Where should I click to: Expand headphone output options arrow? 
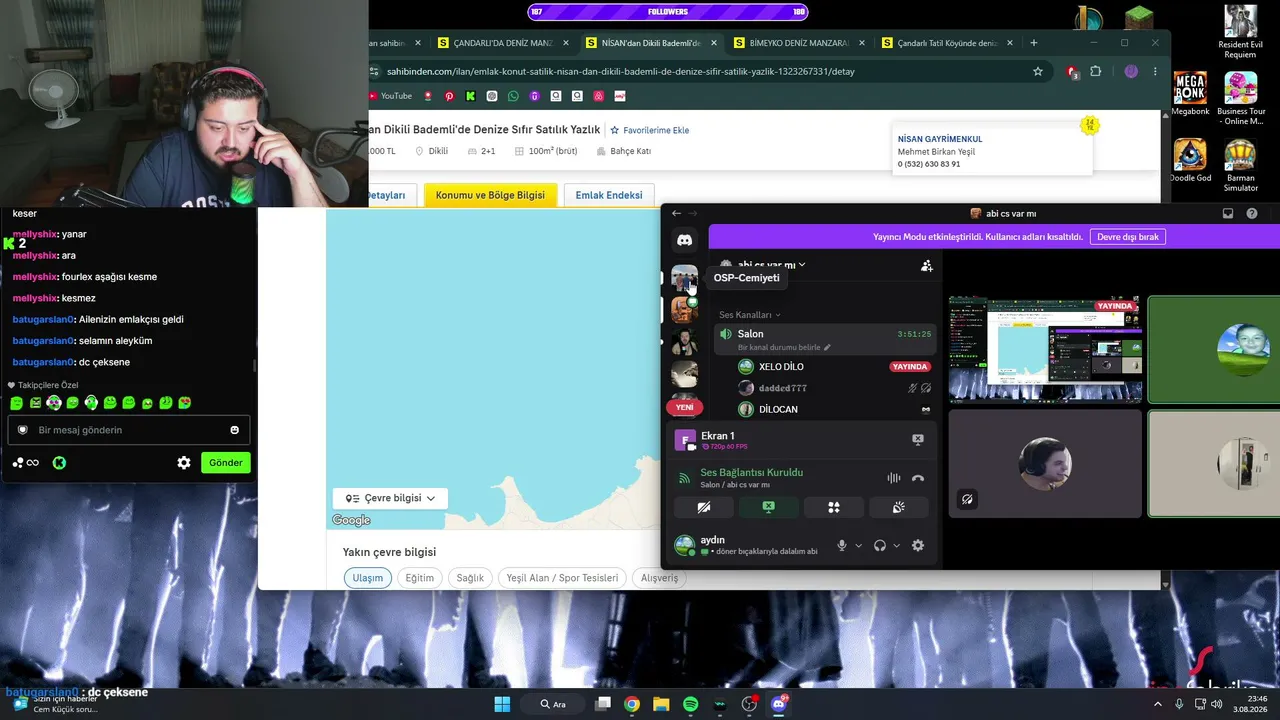click(x=896, y=546)
